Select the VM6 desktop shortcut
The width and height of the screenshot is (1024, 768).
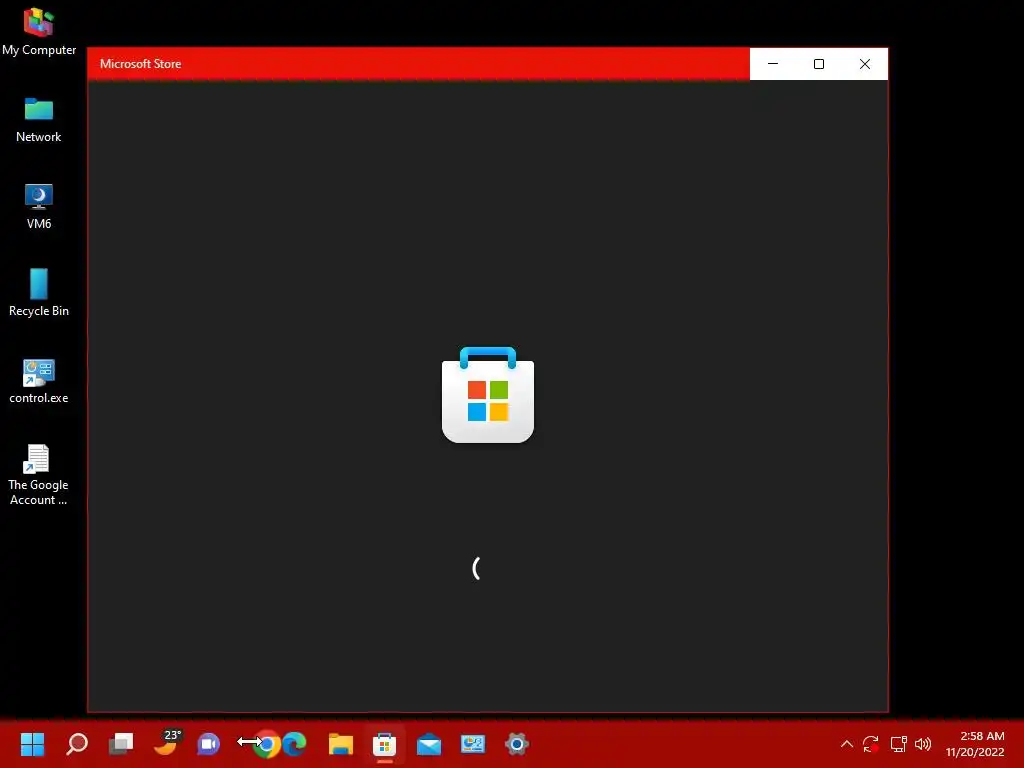point(39,206)
